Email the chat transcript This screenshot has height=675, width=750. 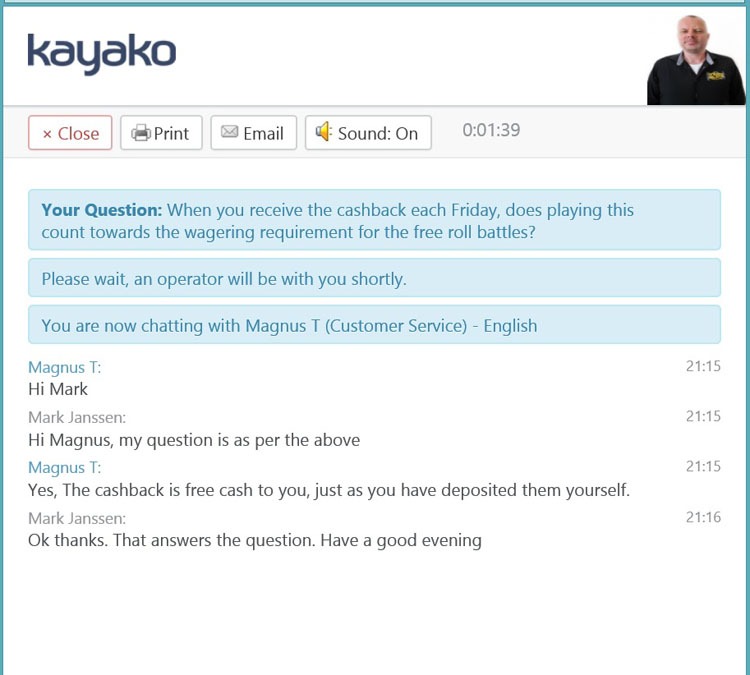coord(254,133)
